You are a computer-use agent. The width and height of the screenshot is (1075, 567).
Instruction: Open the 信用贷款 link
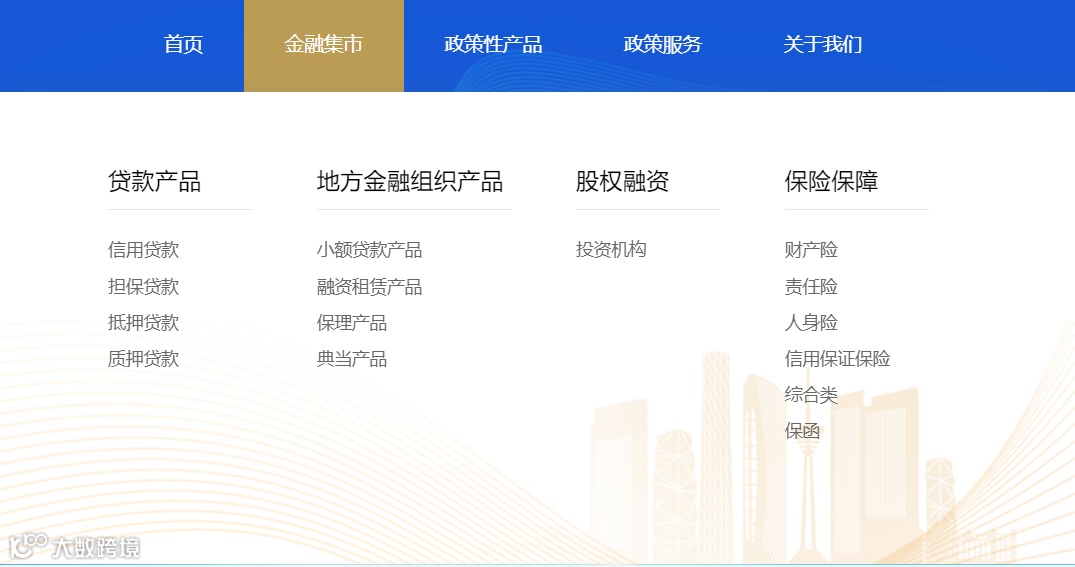(143, 250)
